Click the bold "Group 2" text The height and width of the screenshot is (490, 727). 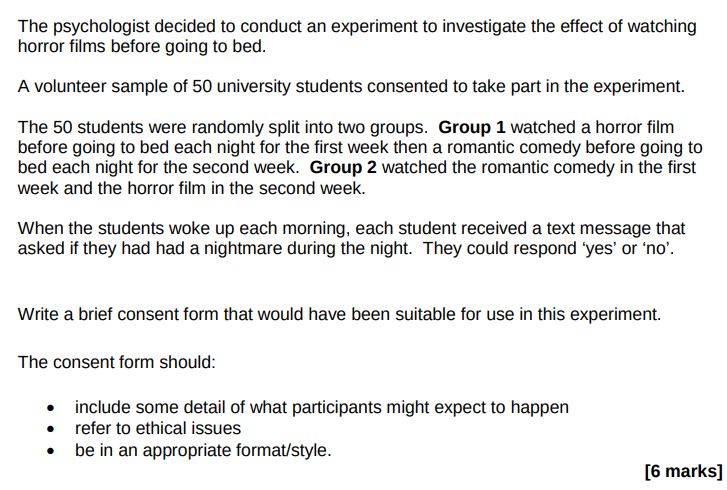tap(343, 167)
